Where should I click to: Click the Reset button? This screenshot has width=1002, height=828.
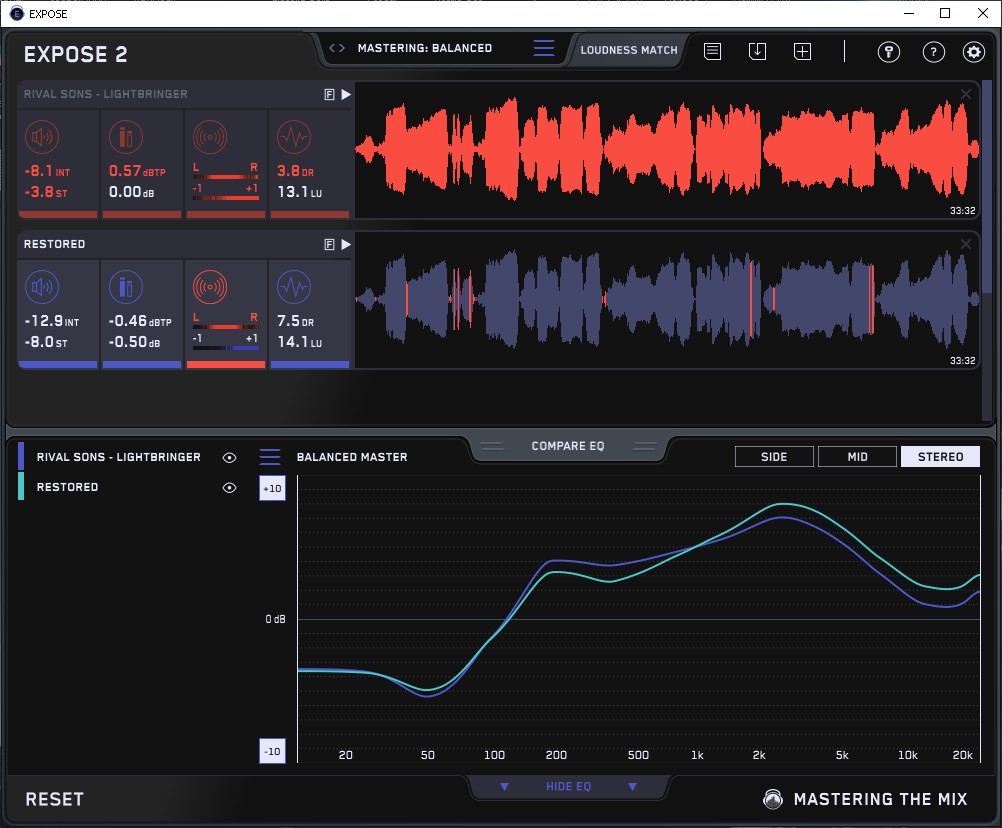(x=54, y=799)
